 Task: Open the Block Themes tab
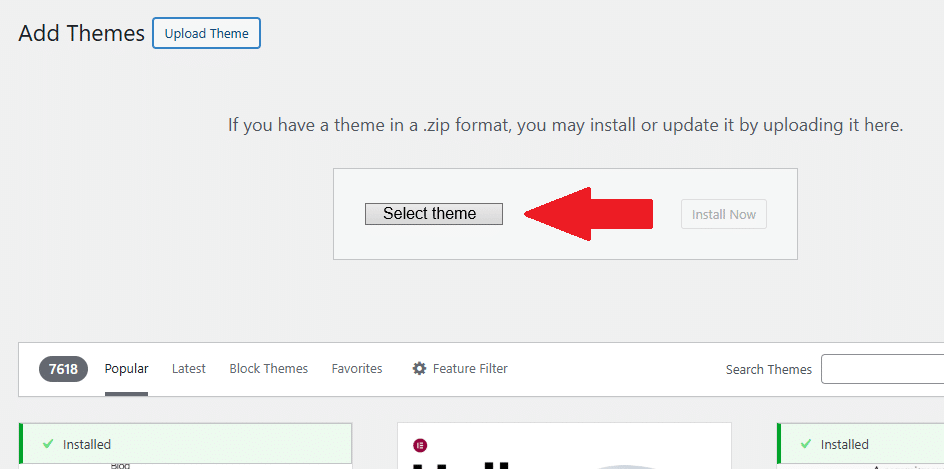point(269,368)
